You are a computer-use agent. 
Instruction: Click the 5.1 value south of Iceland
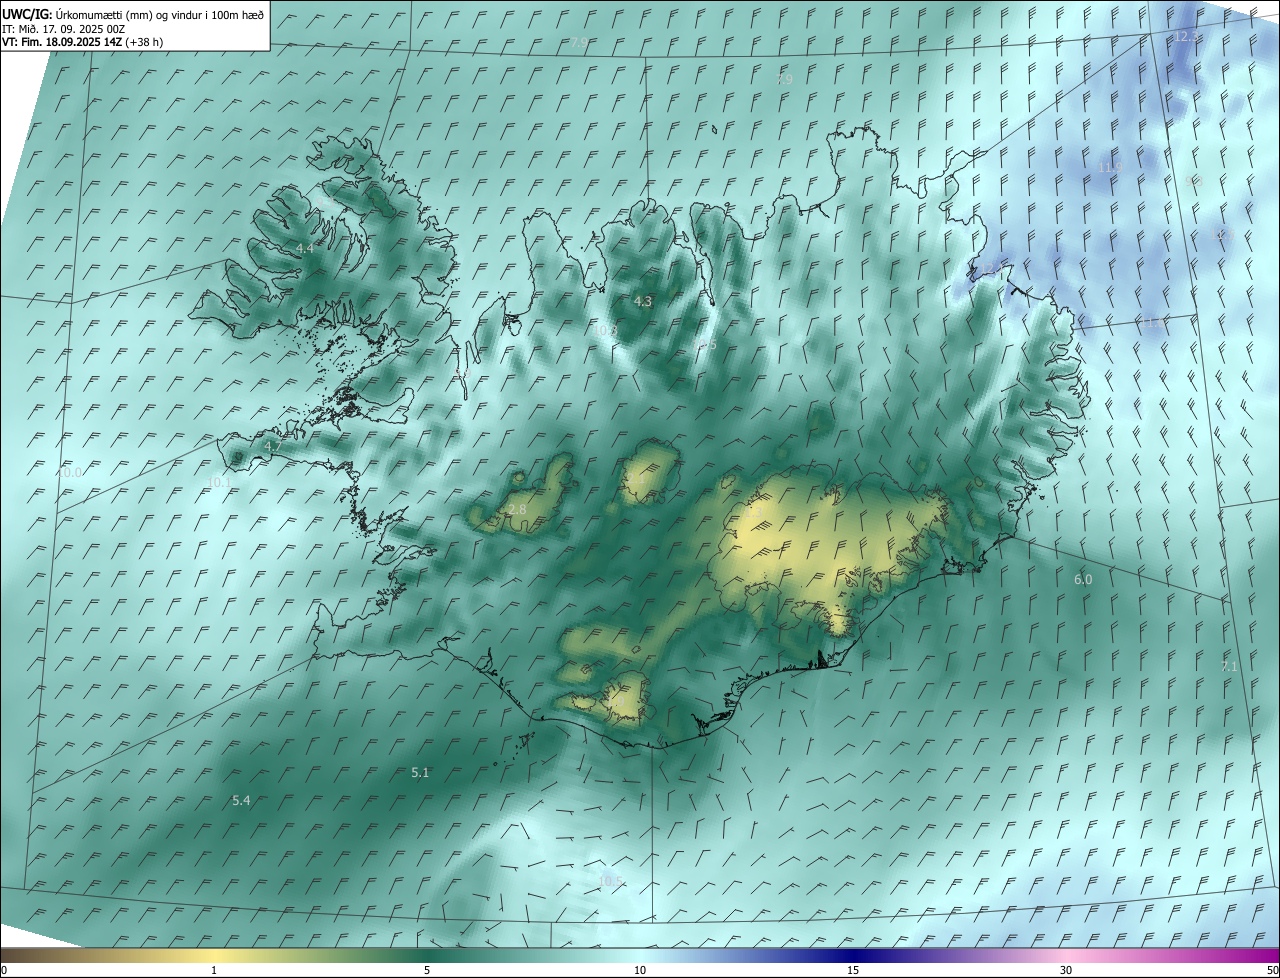[420, 772]
